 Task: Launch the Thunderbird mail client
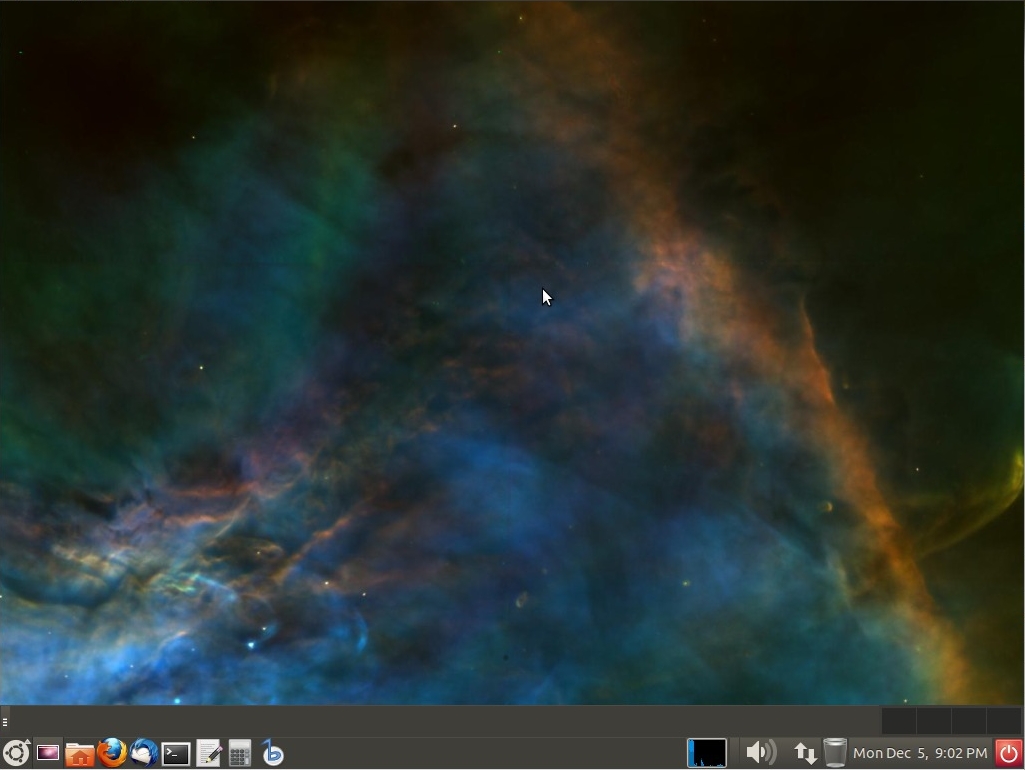pos(144,753)
